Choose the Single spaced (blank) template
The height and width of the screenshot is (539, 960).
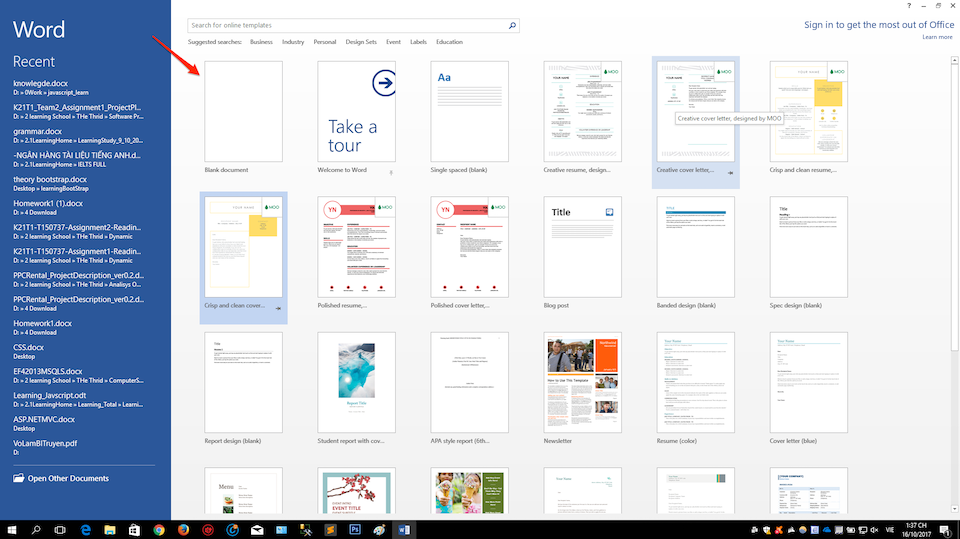point(470,111)
